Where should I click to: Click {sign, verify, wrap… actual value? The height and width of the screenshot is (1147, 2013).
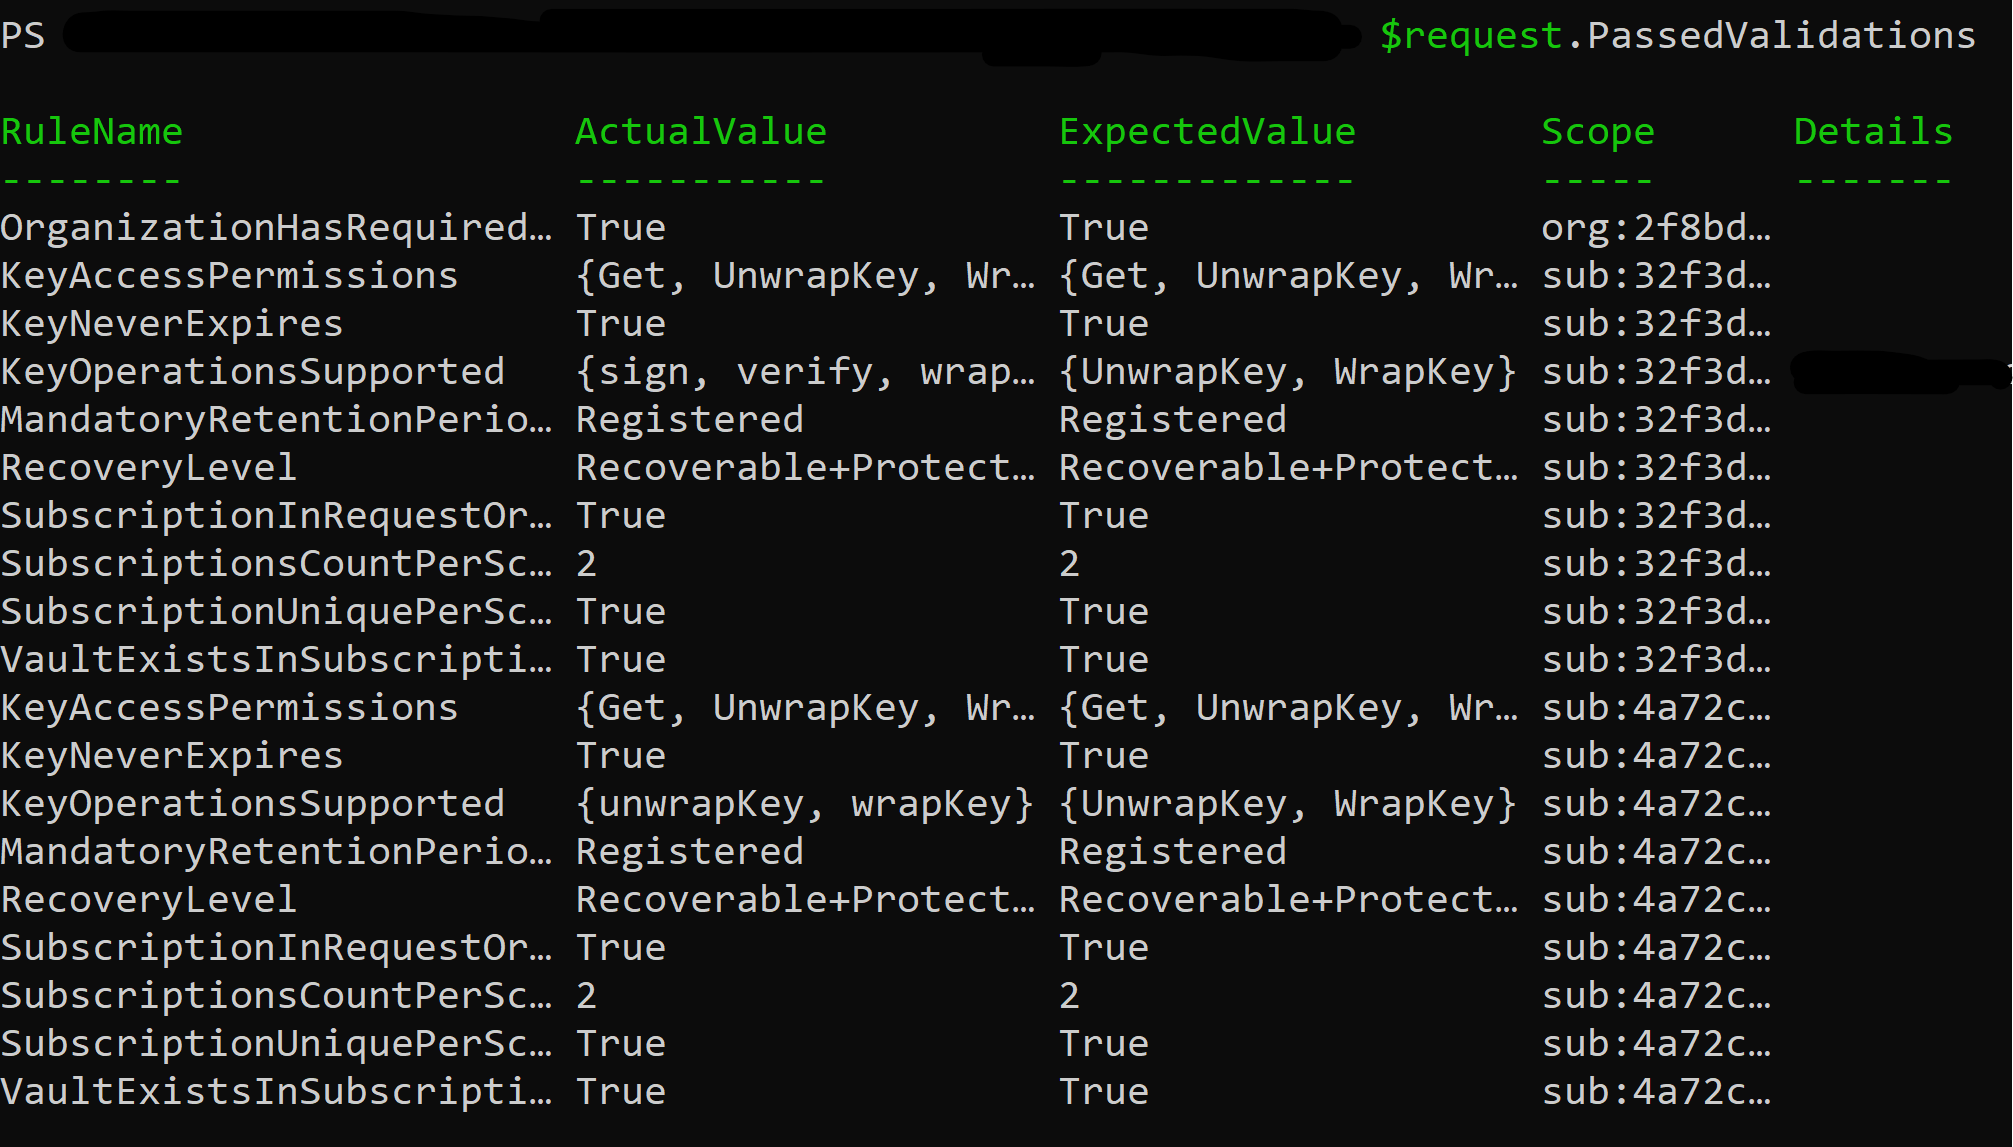tap(806, 371)
